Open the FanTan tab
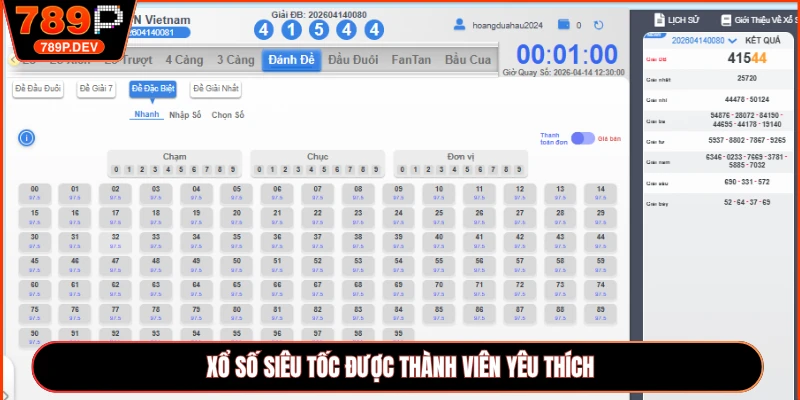800x400 pixels. click(411, 60)
